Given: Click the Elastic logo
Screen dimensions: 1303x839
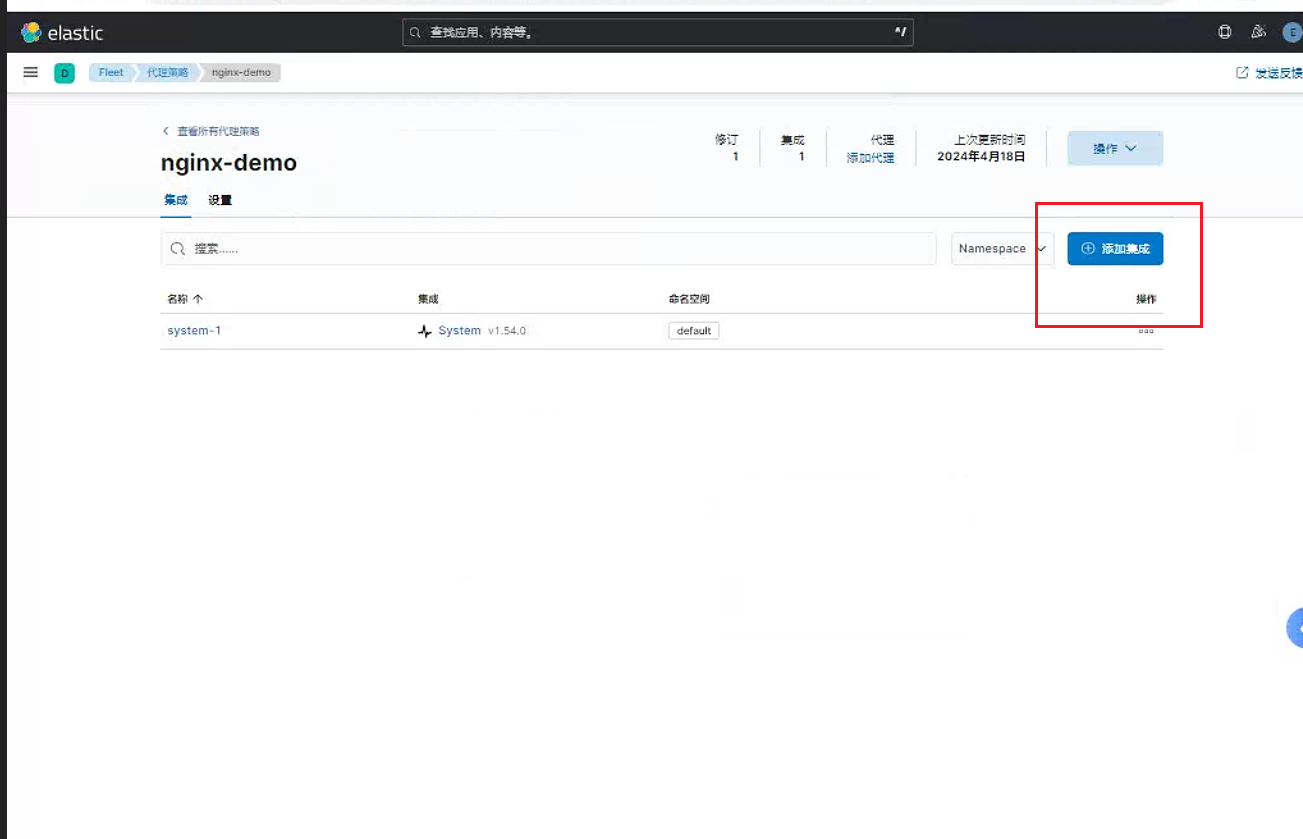Looking at the screenshot, I should (62, 33).
